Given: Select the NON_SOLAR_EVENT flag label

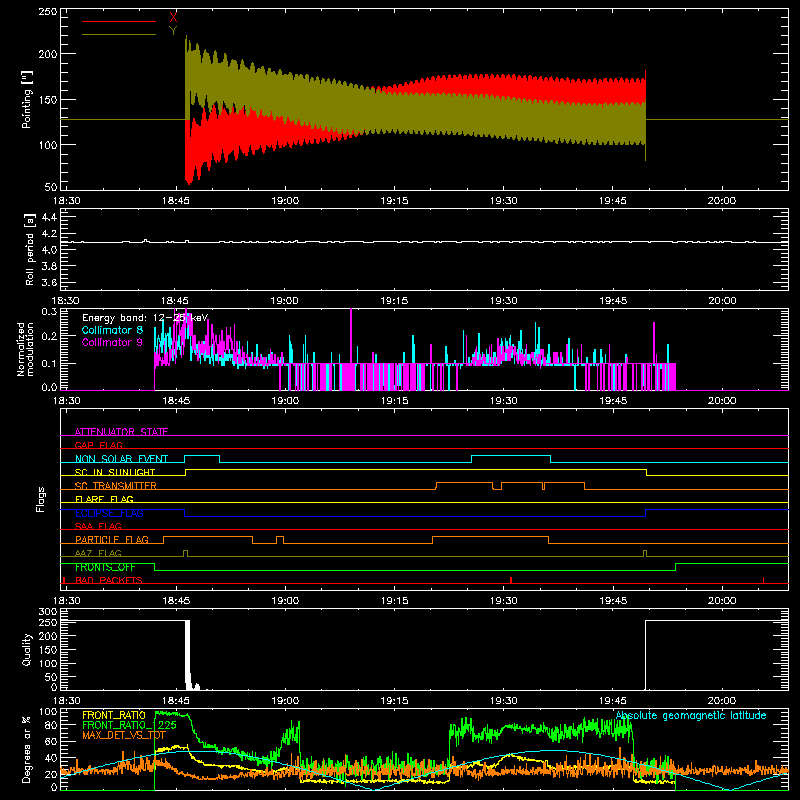Looking at the screenshot, I should point(121,459).
